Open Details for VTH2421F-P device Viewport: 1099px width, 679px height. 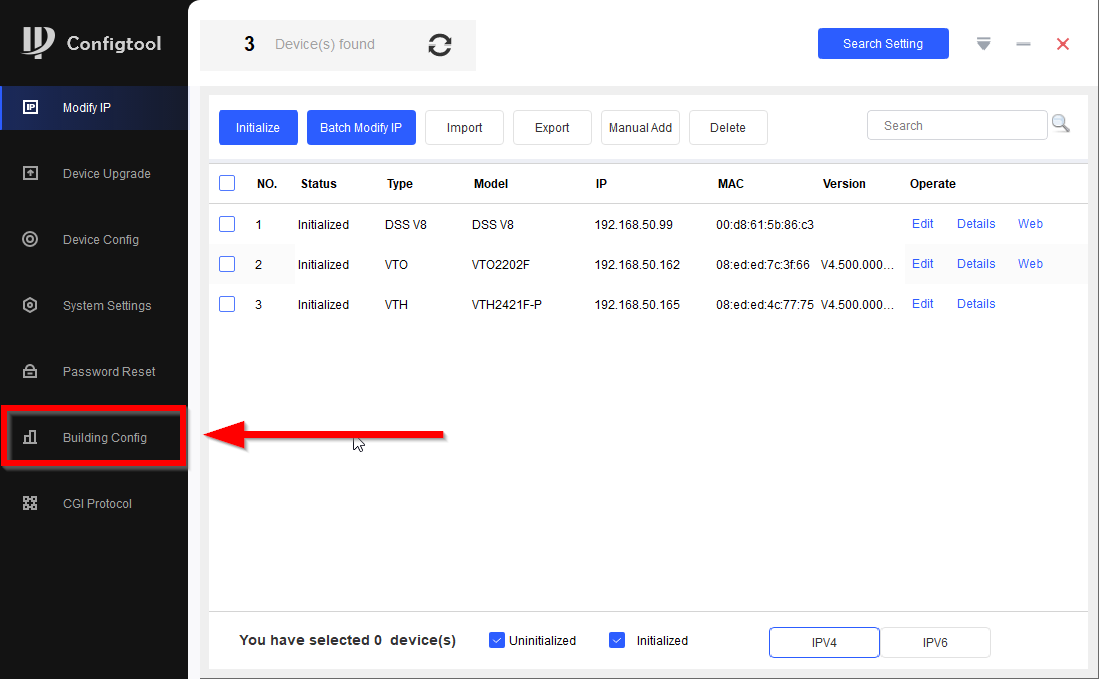point(976,304)
